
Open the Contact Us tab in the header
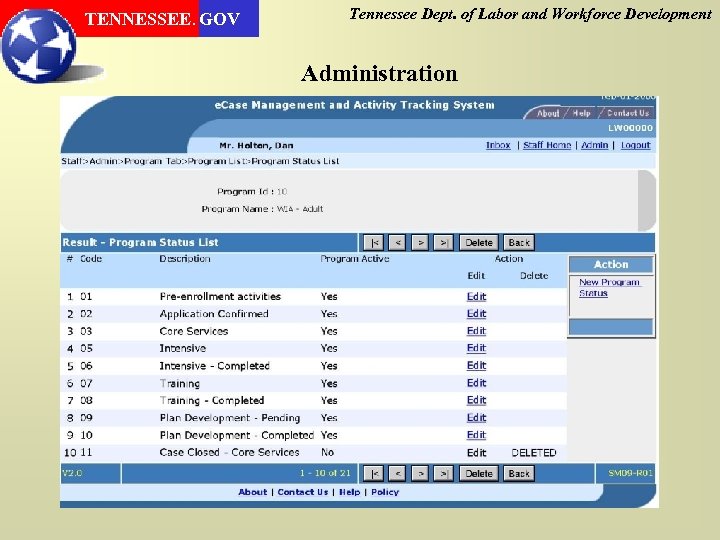click(628, 113)
